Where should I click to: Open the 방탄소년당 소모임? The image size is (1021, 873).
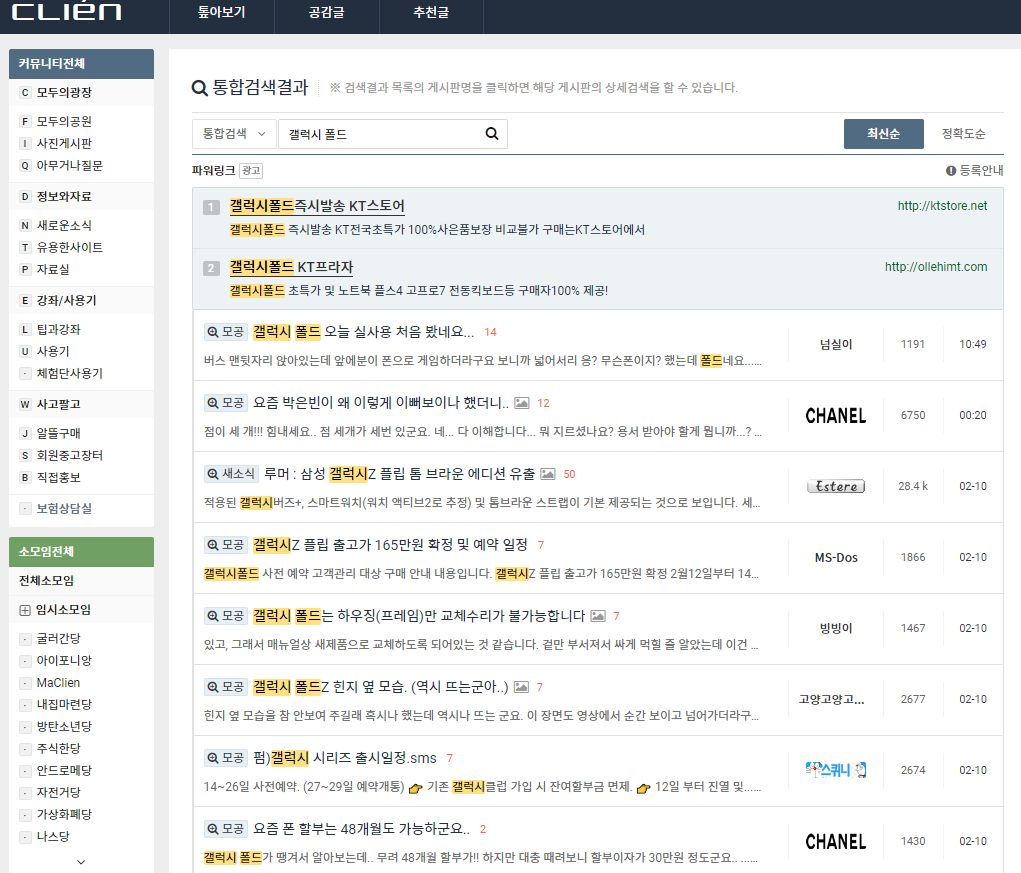(64, 727)
